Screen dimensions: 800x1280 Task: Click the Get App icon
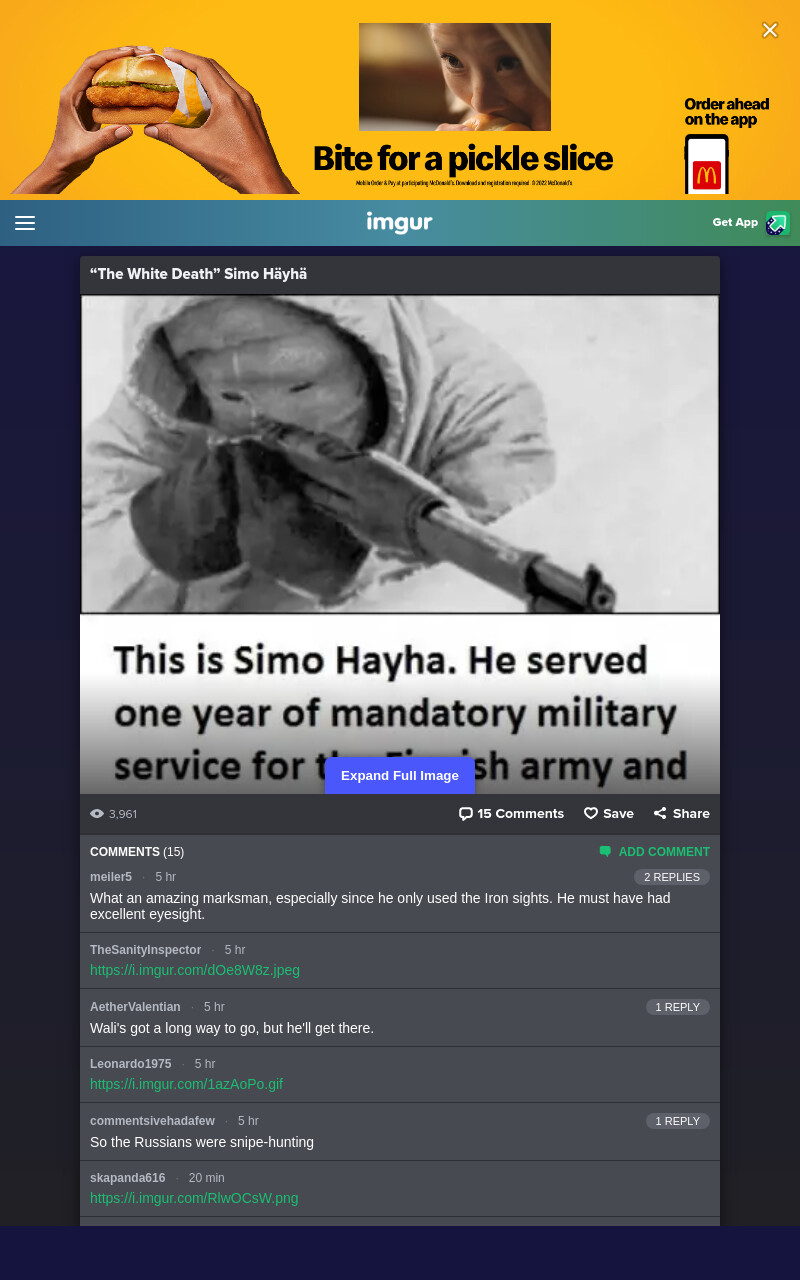[777, 223]
